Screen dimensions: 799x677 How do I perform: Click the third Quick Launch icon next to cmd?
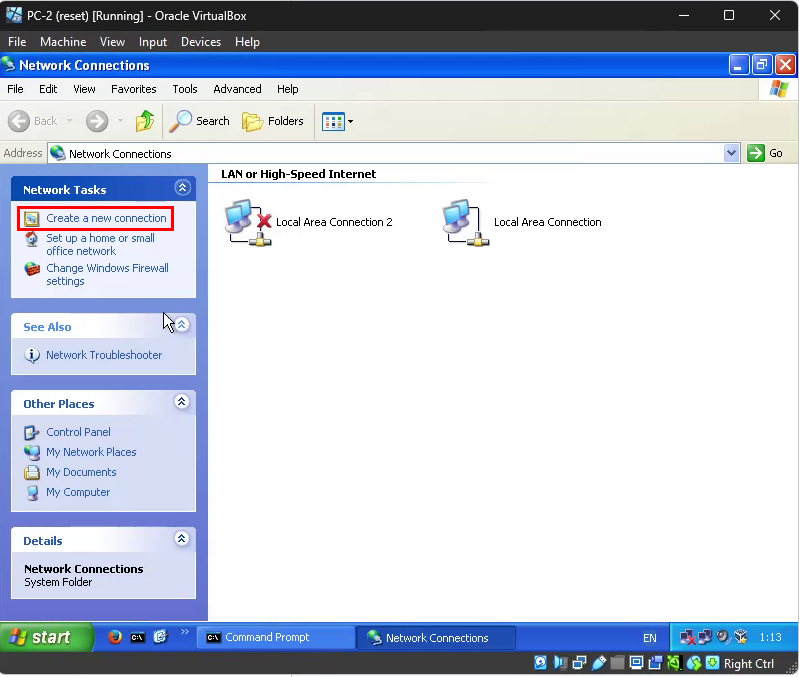161,637
